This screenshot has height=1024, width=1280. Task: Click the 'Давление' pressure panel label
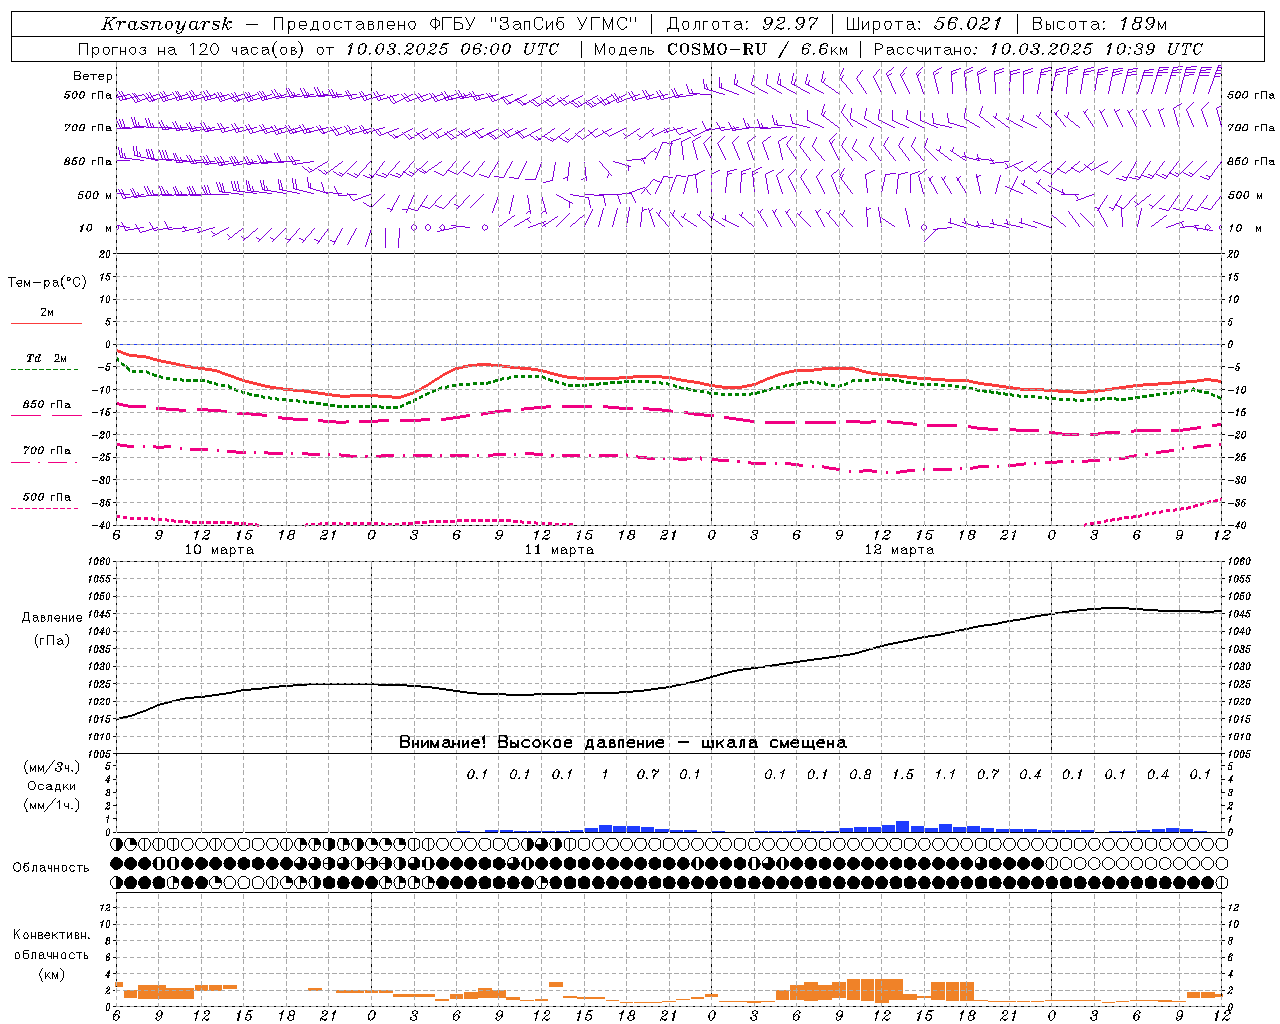(52, 618)
